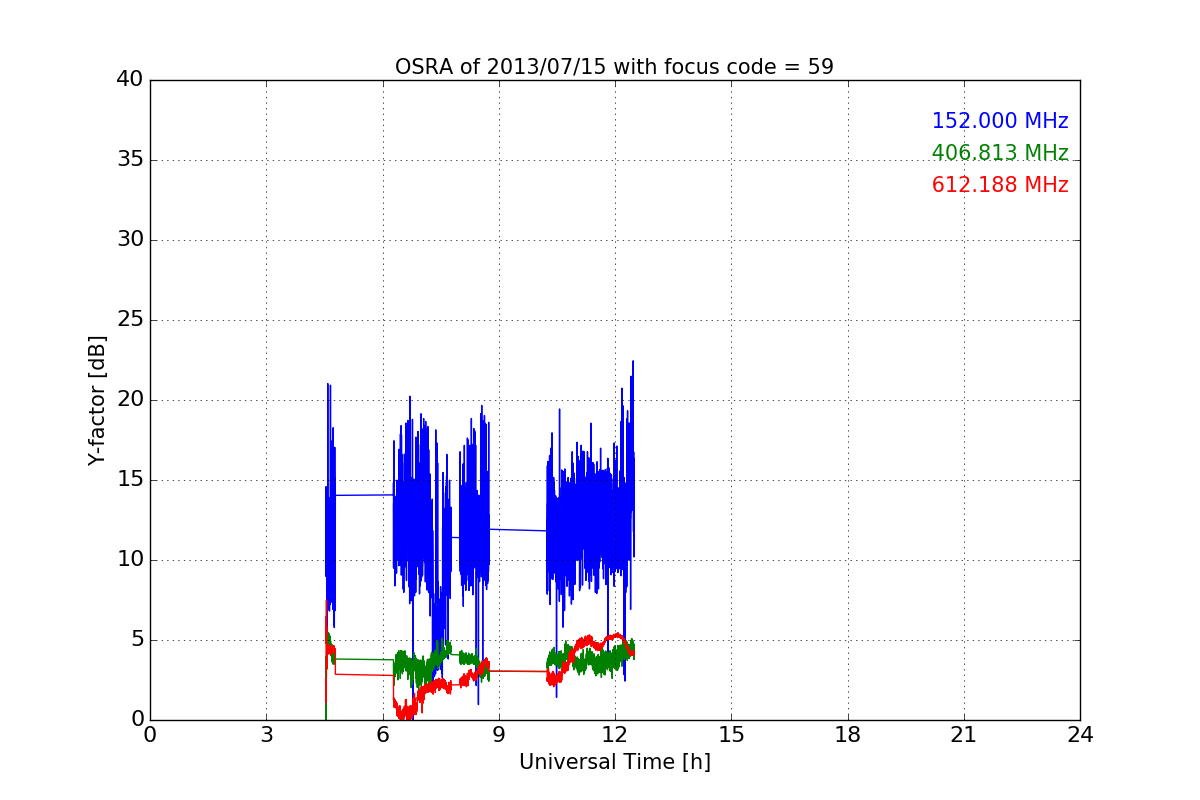Select the red 612.188 MHz legend label
Image resolution: width=1200 pixels, height=800 pixels.
coord(1000,185)
